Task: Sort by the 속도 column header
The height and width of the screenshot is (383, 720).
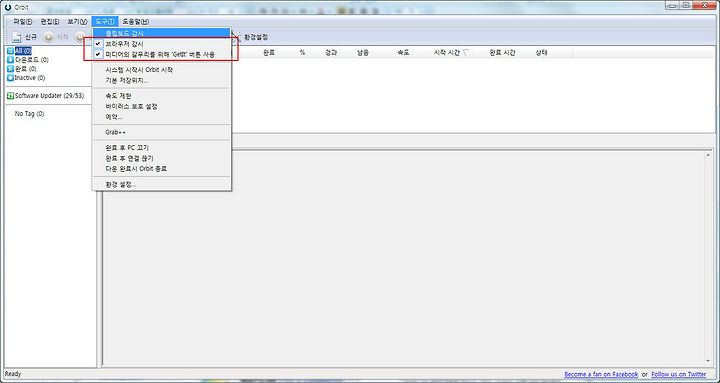Action: point(403,53)
